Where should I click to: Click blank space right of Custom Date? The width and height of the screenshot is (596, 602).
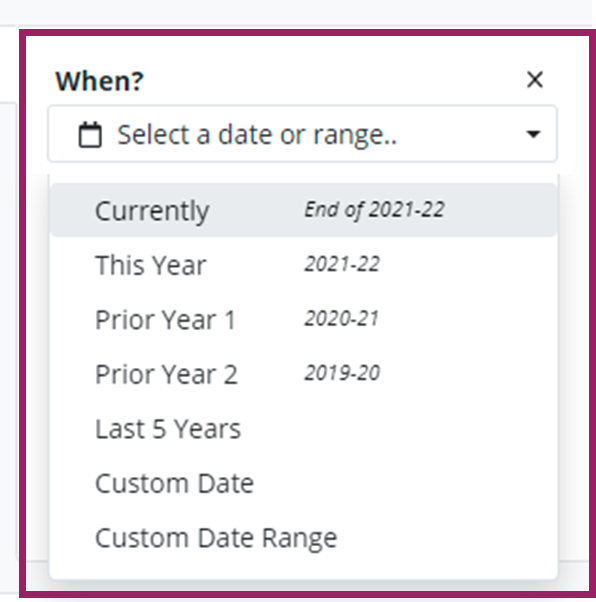(x=403, y=483)
